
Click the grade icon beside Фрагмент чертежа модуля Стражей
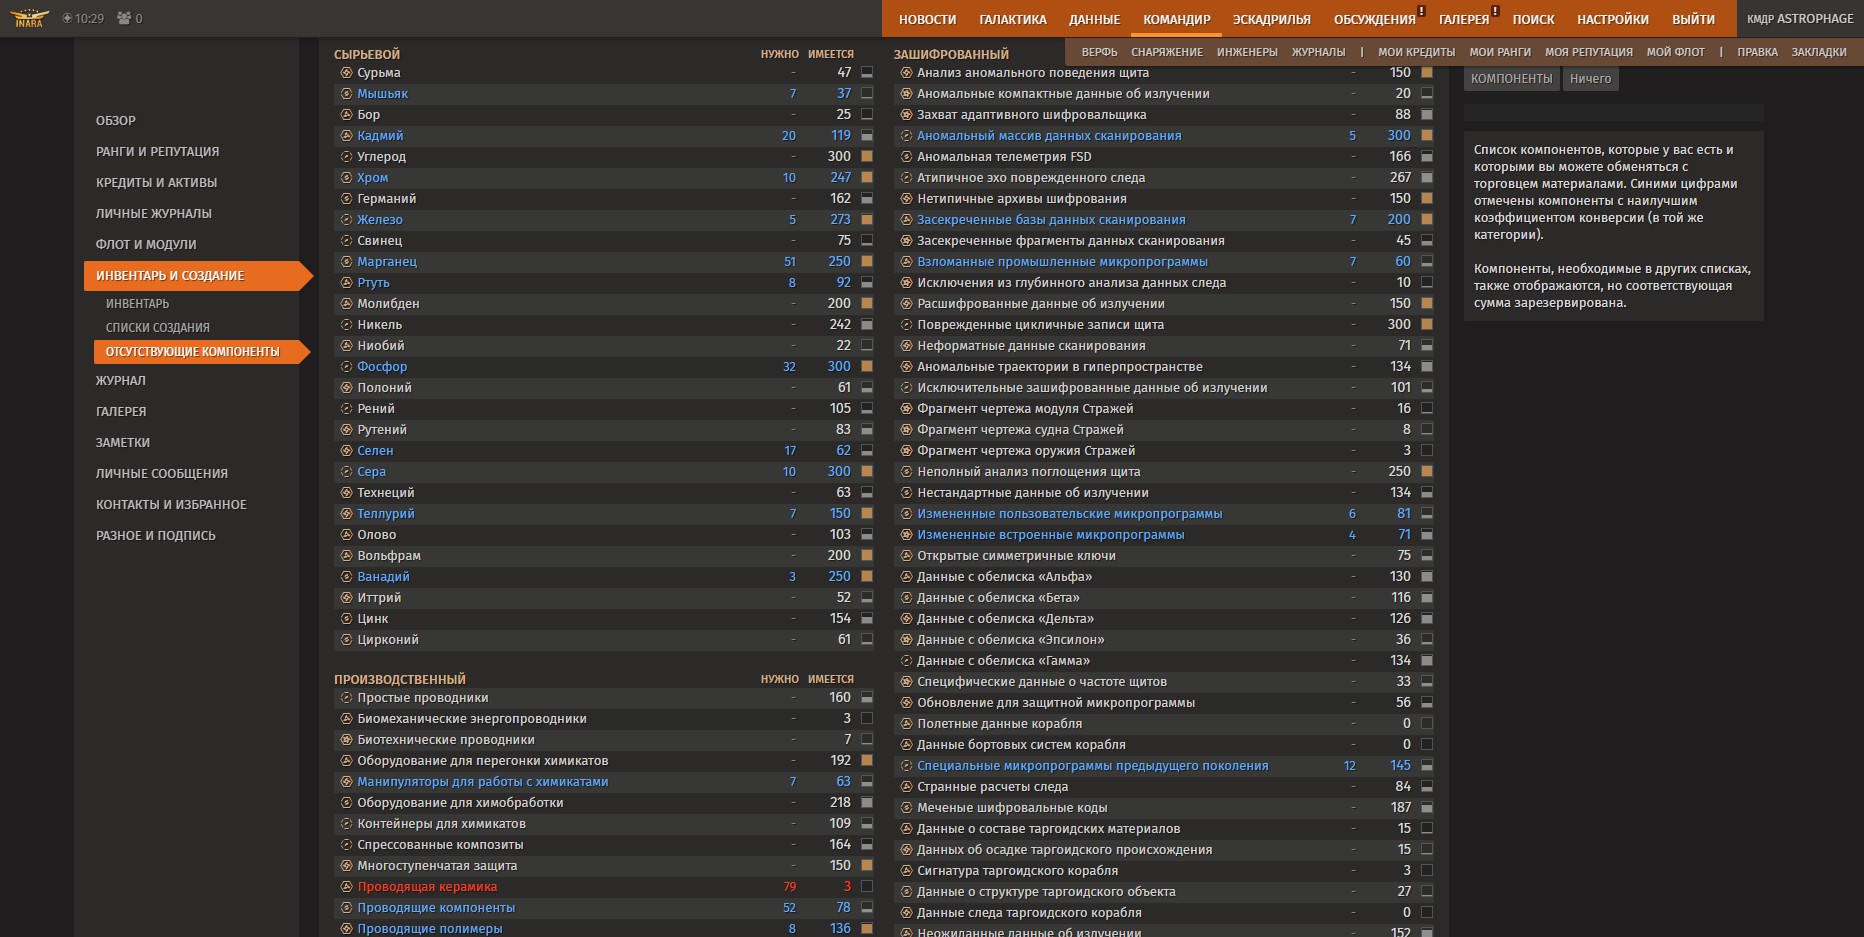[906, 409]
